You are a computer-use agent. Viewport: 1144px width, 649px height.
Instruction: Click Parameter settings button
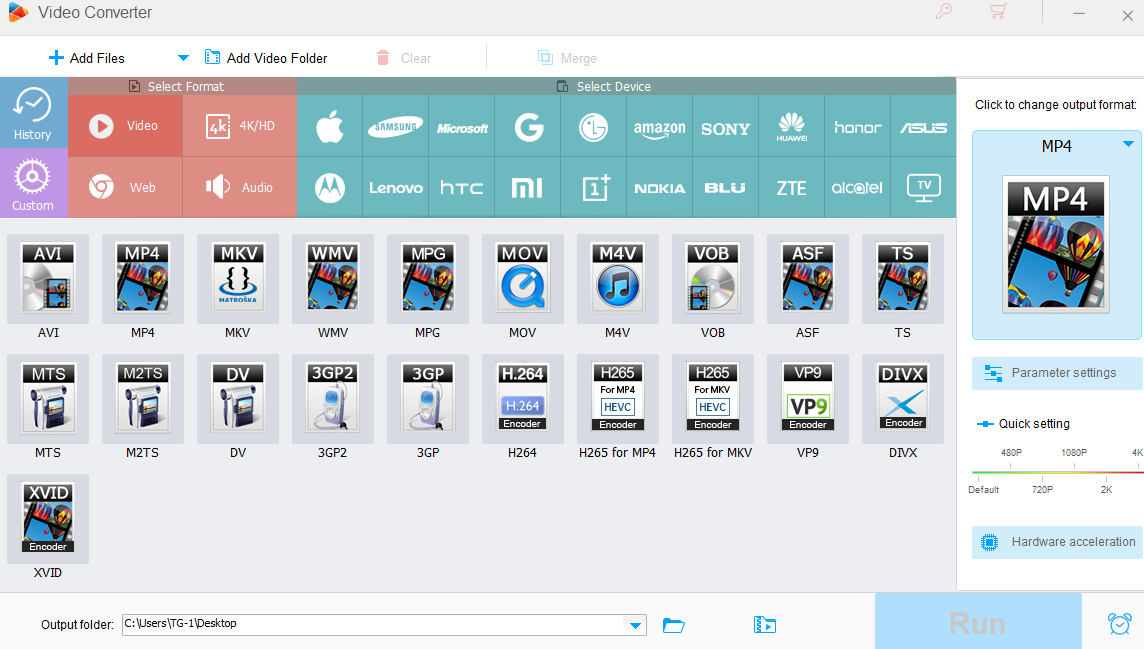point(1056,373)
